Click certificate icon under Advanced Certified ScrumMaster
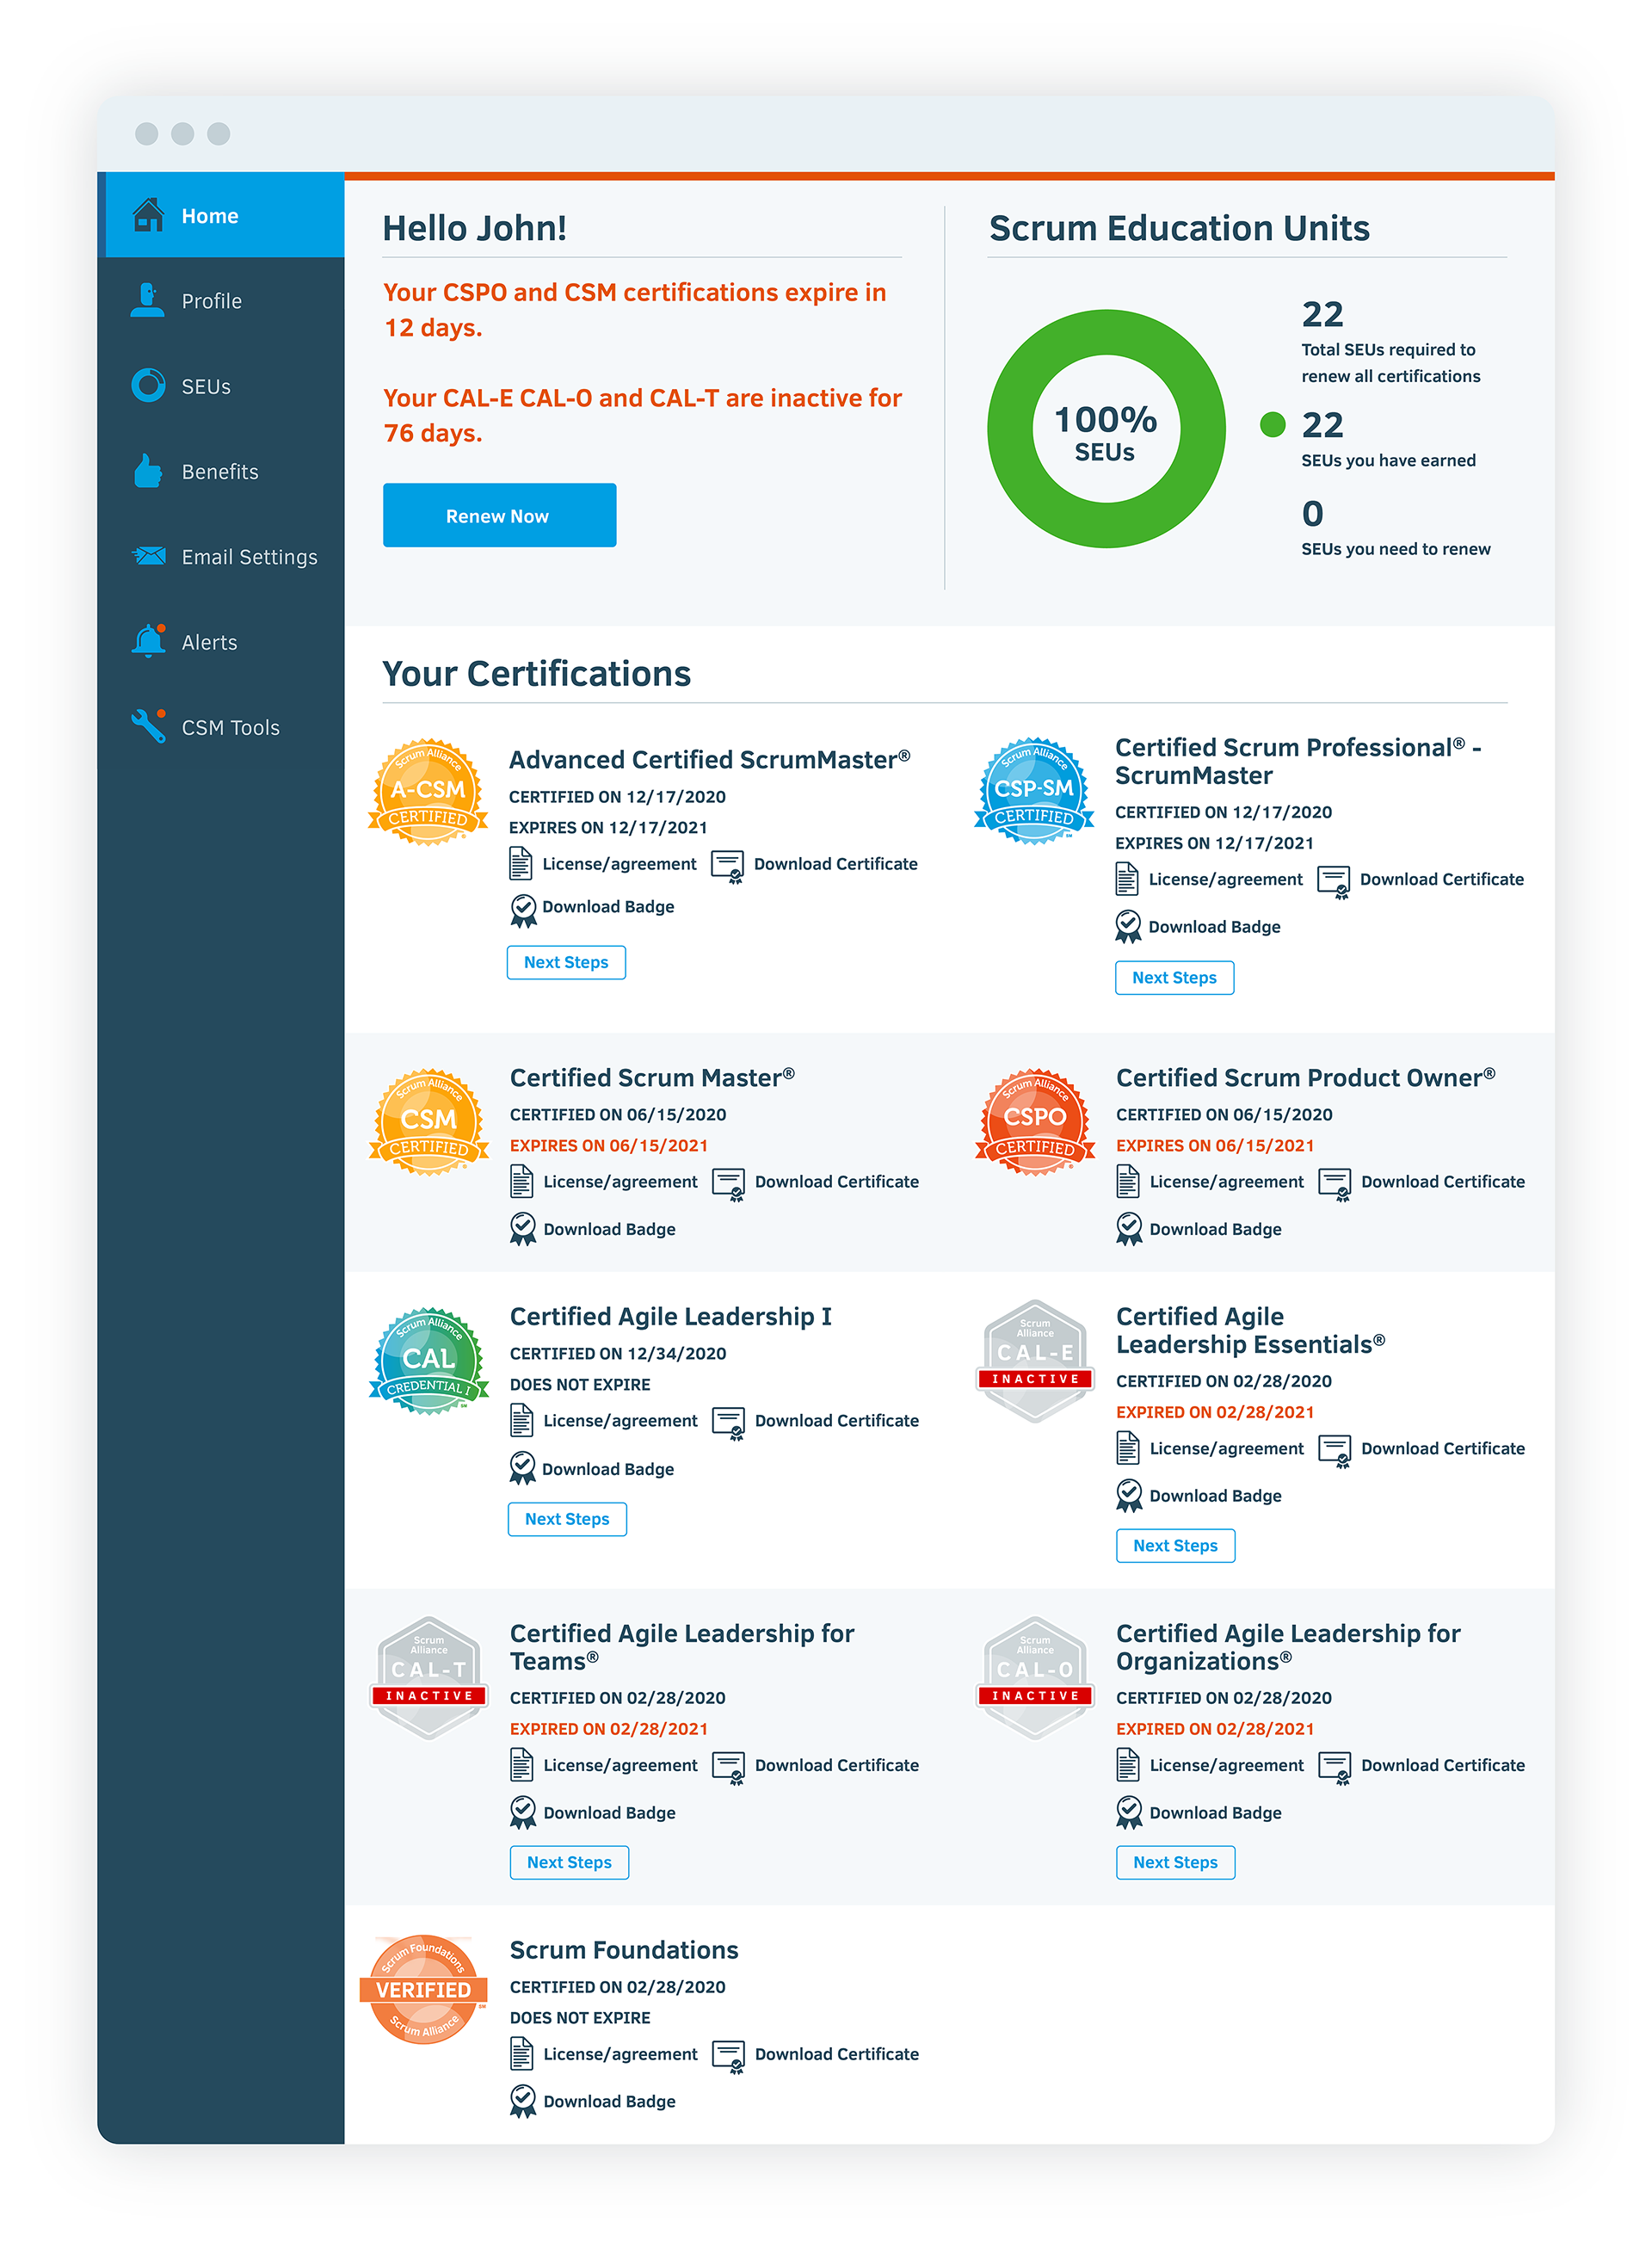1652x2241 pixels. point(728,866)
